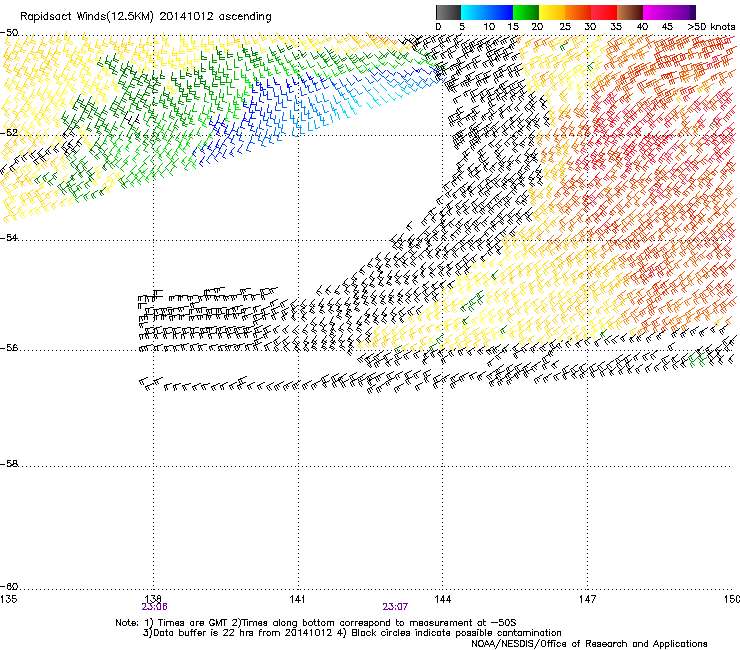
Task: Click the -58 latitude label
Action: [x=9, y=464]
